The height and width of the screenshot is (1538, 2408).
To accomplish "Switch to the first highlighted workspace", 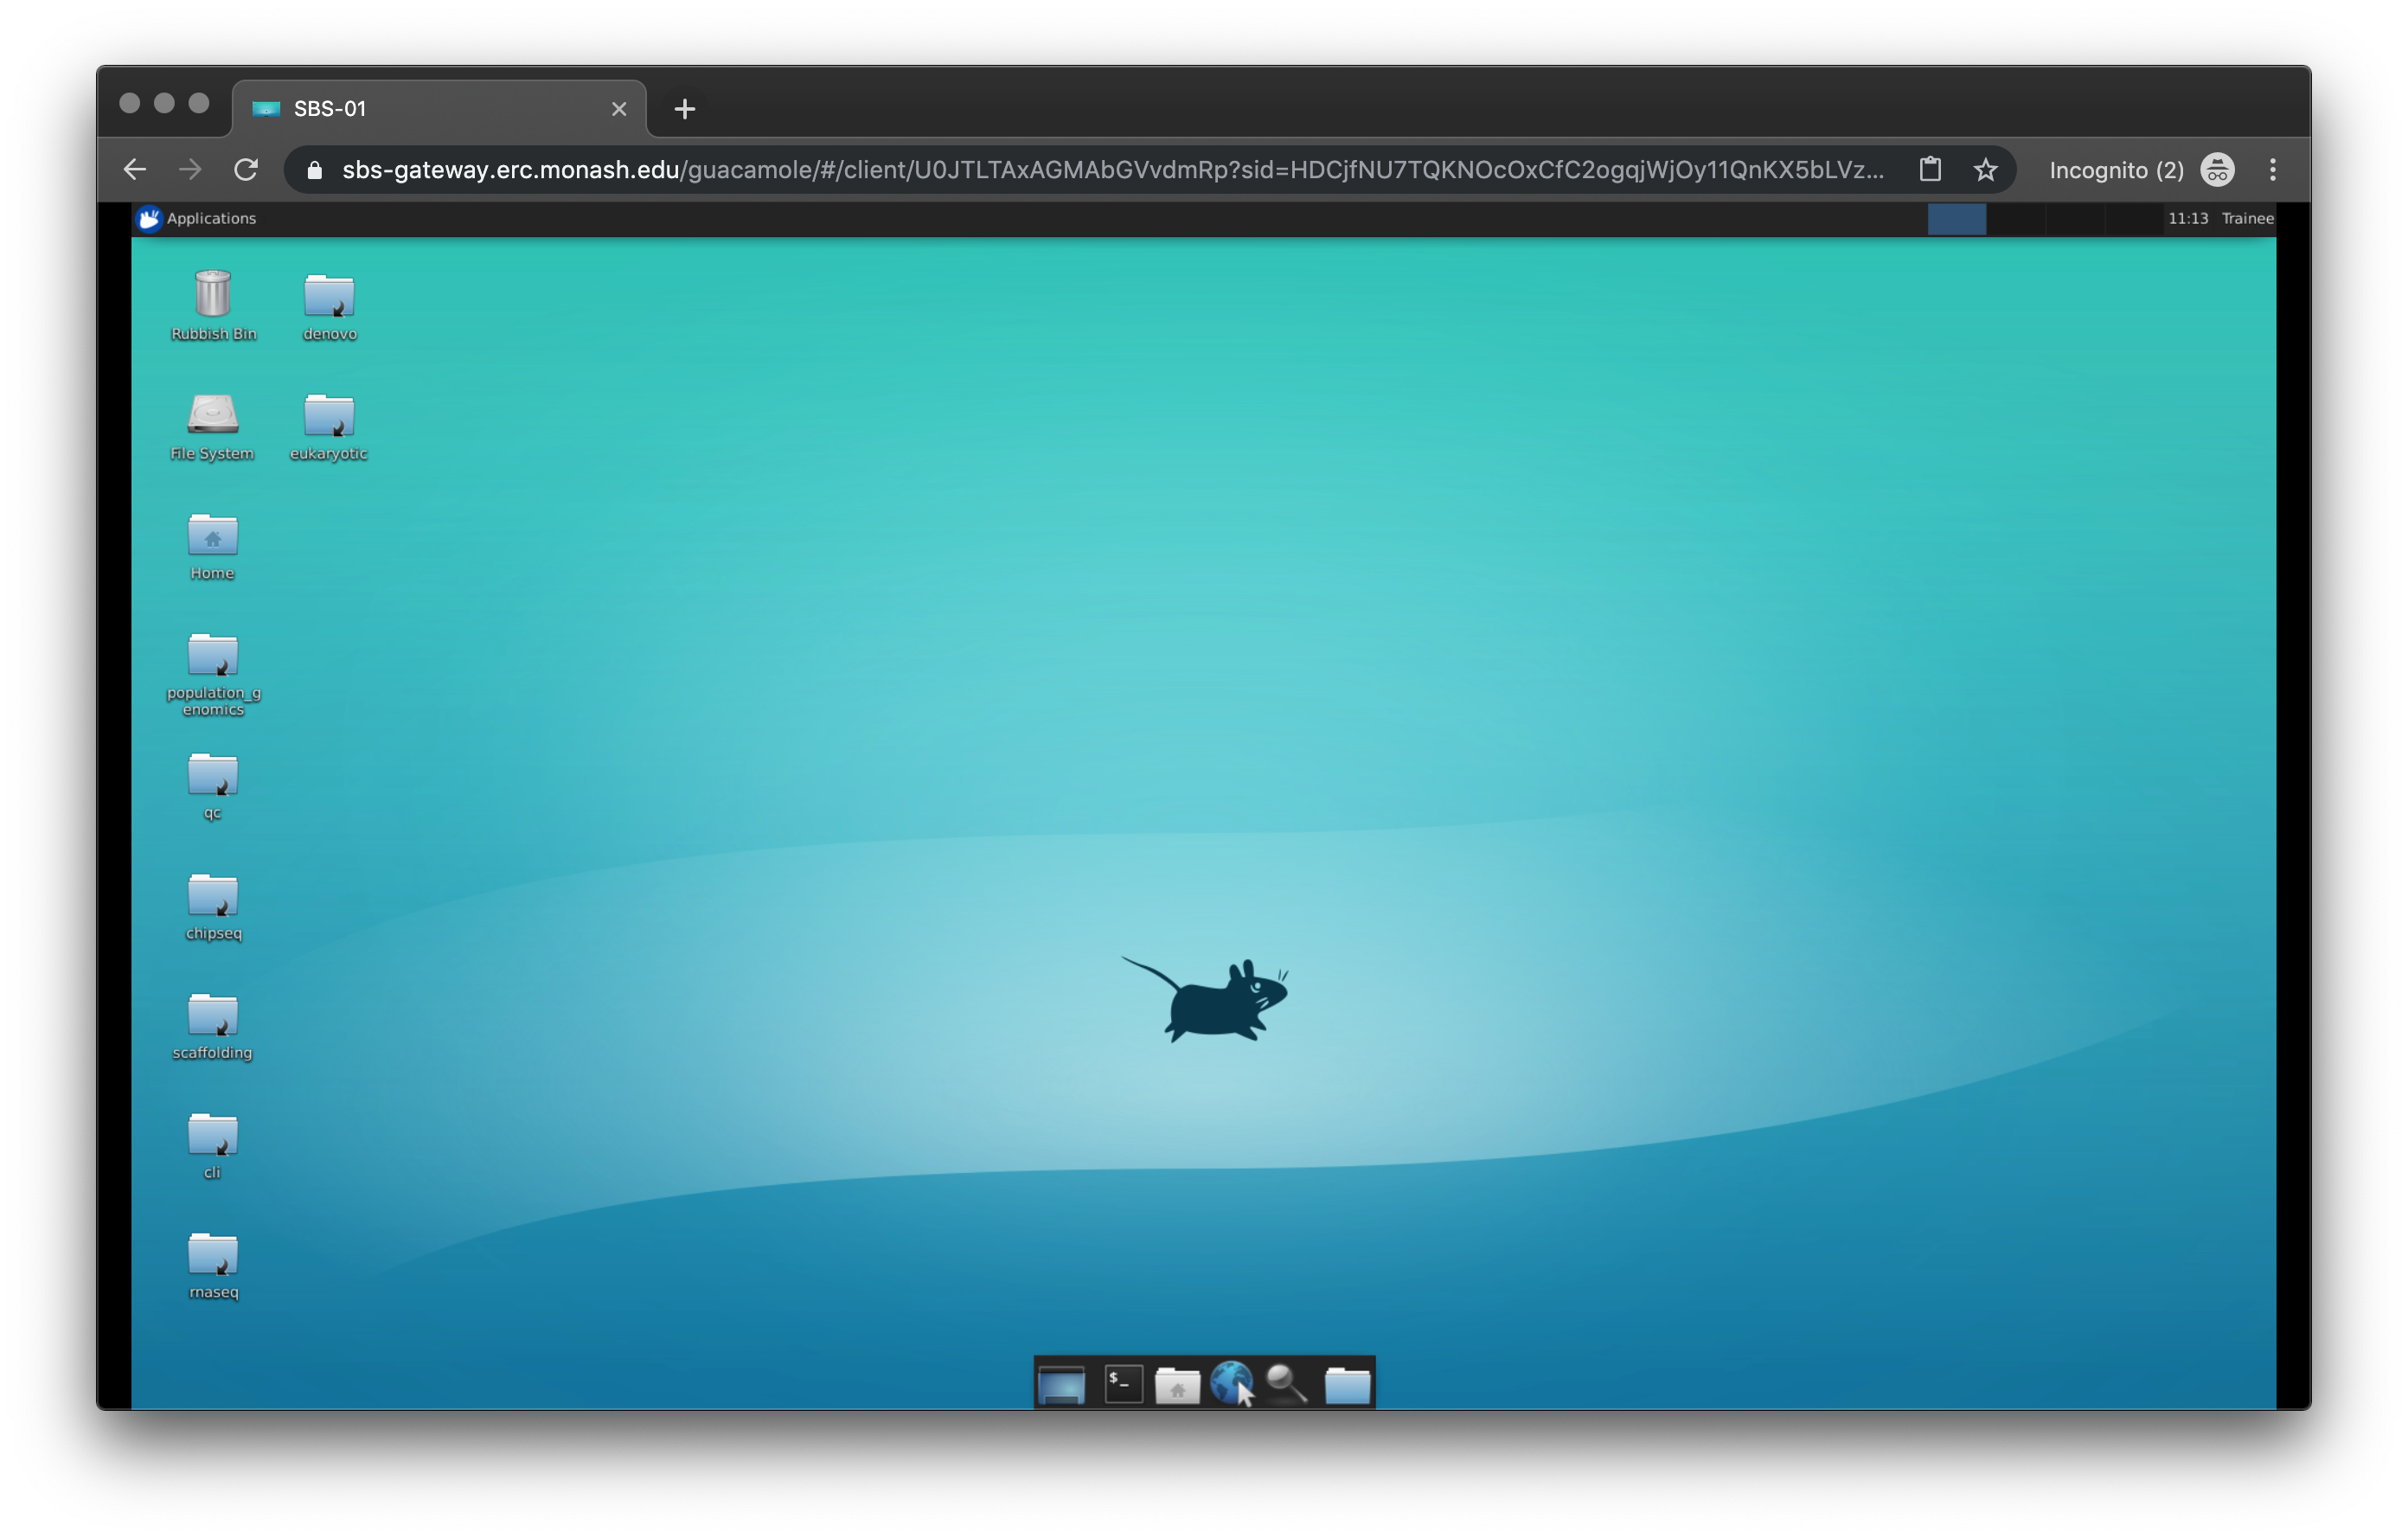I will (x=1957, y=219).
